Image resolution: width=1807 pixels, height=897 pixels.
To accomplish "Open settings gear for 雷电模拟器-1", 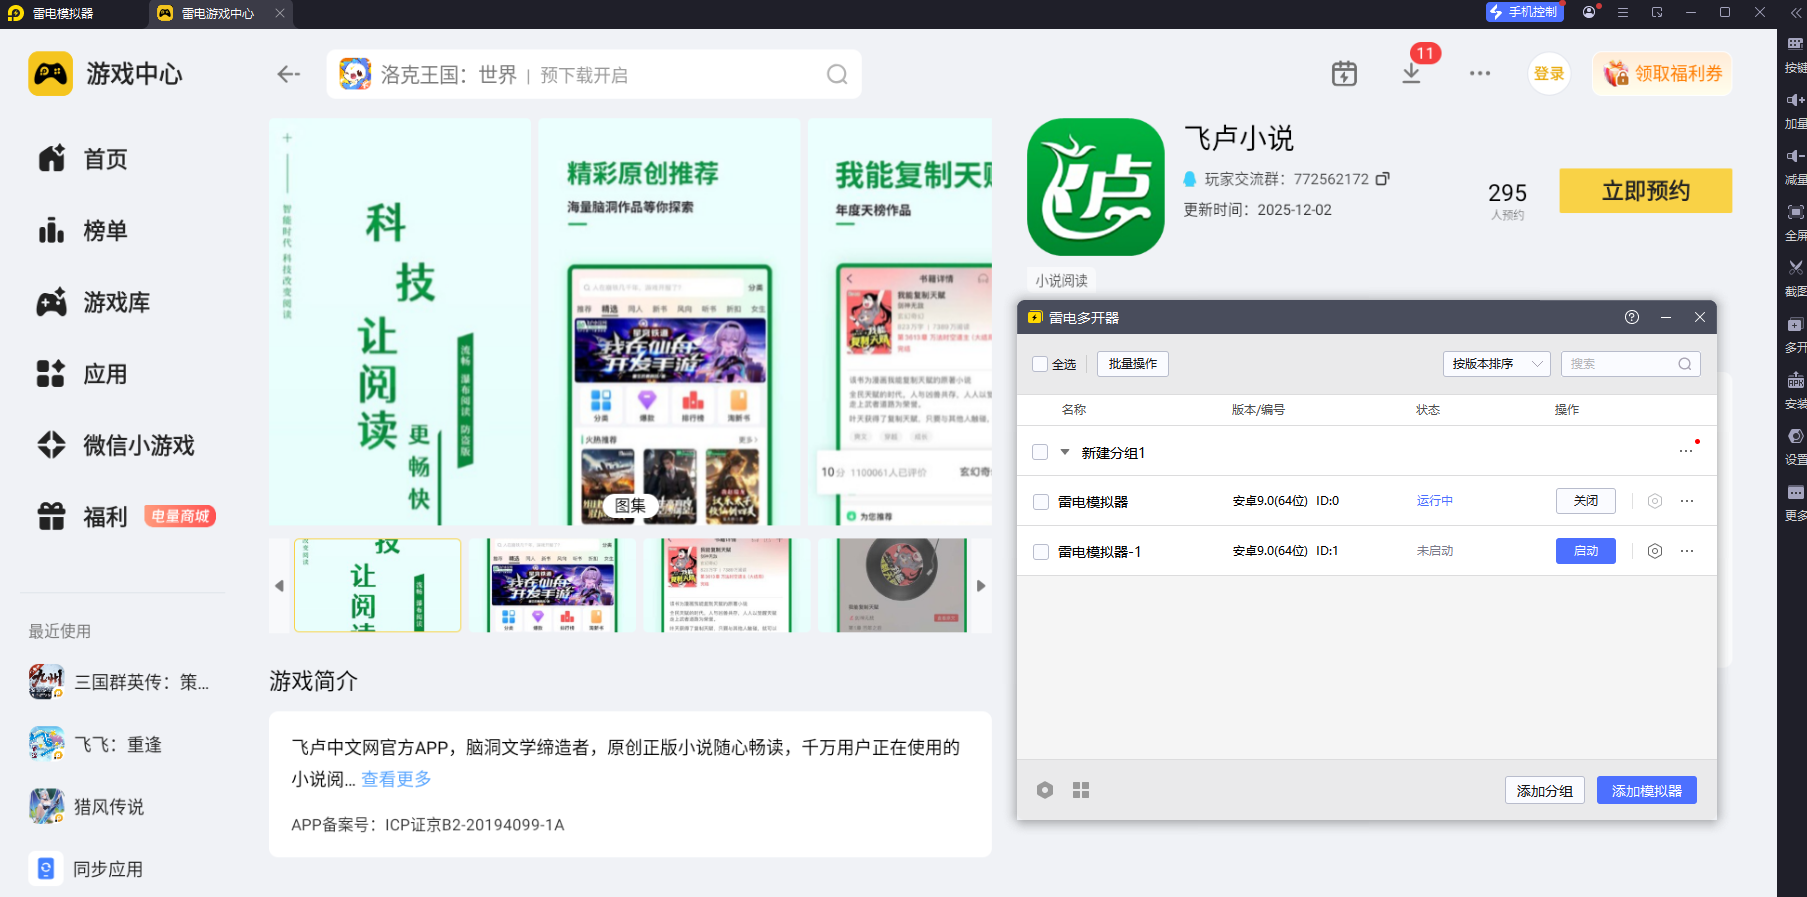I will [x=1655, y=551].
